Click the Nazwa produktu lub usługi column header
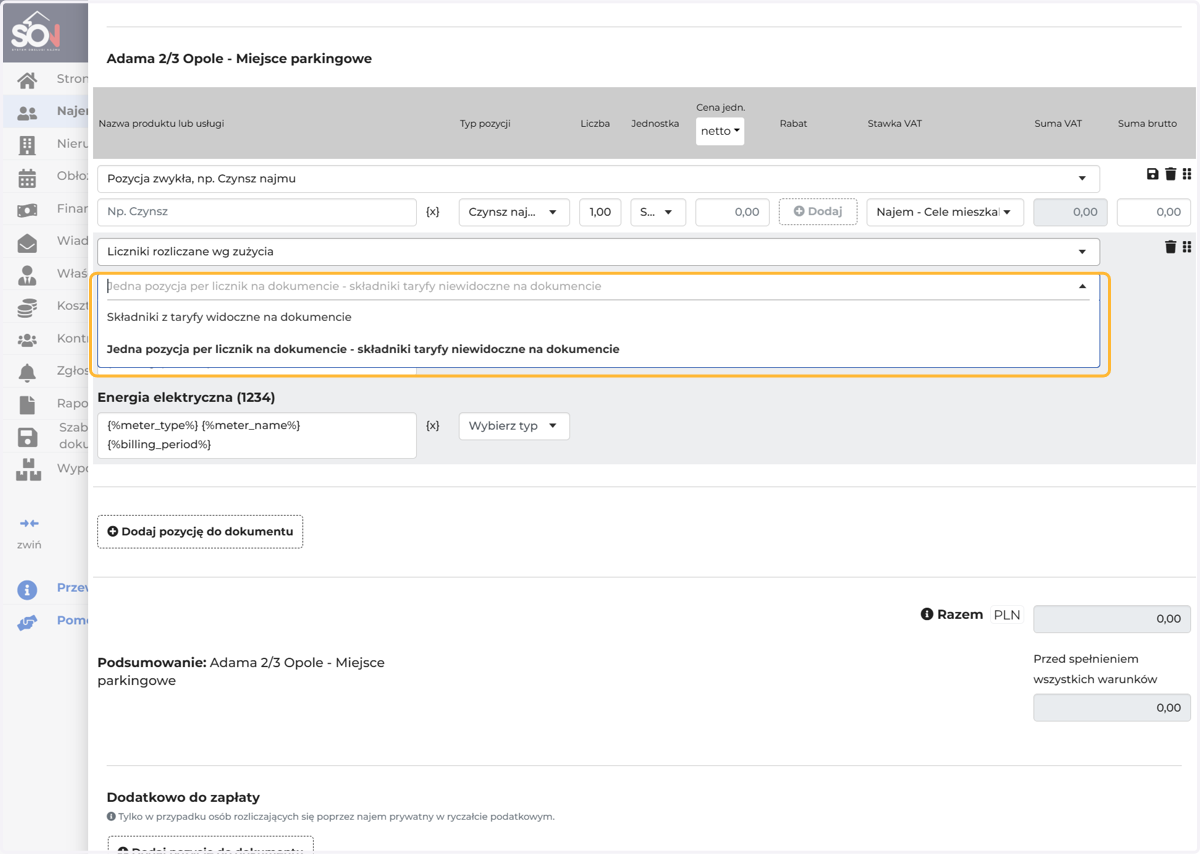Viewport: 1200px width, 854px height. [x=161, y=124]
